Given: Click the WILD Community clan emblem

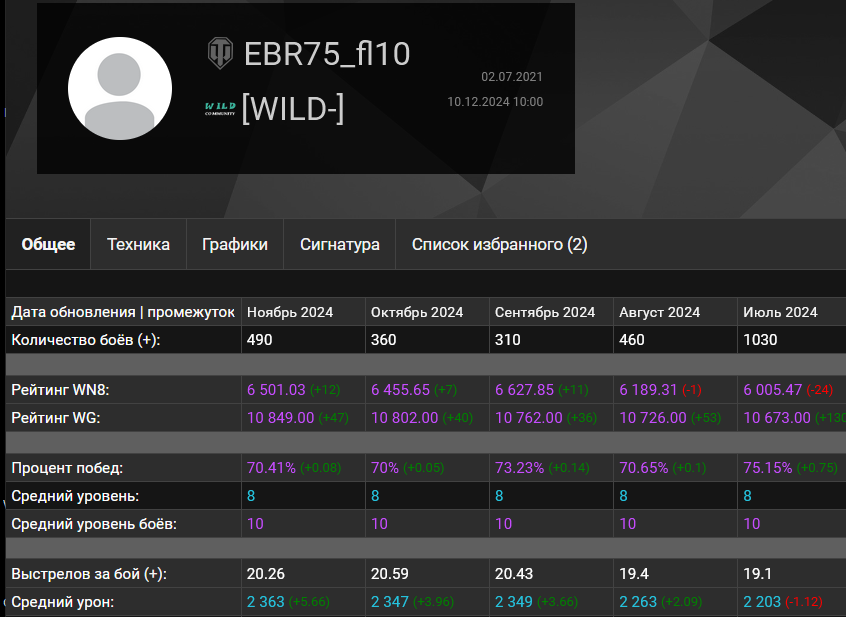Looking at the screenshot, I should 221,108.
